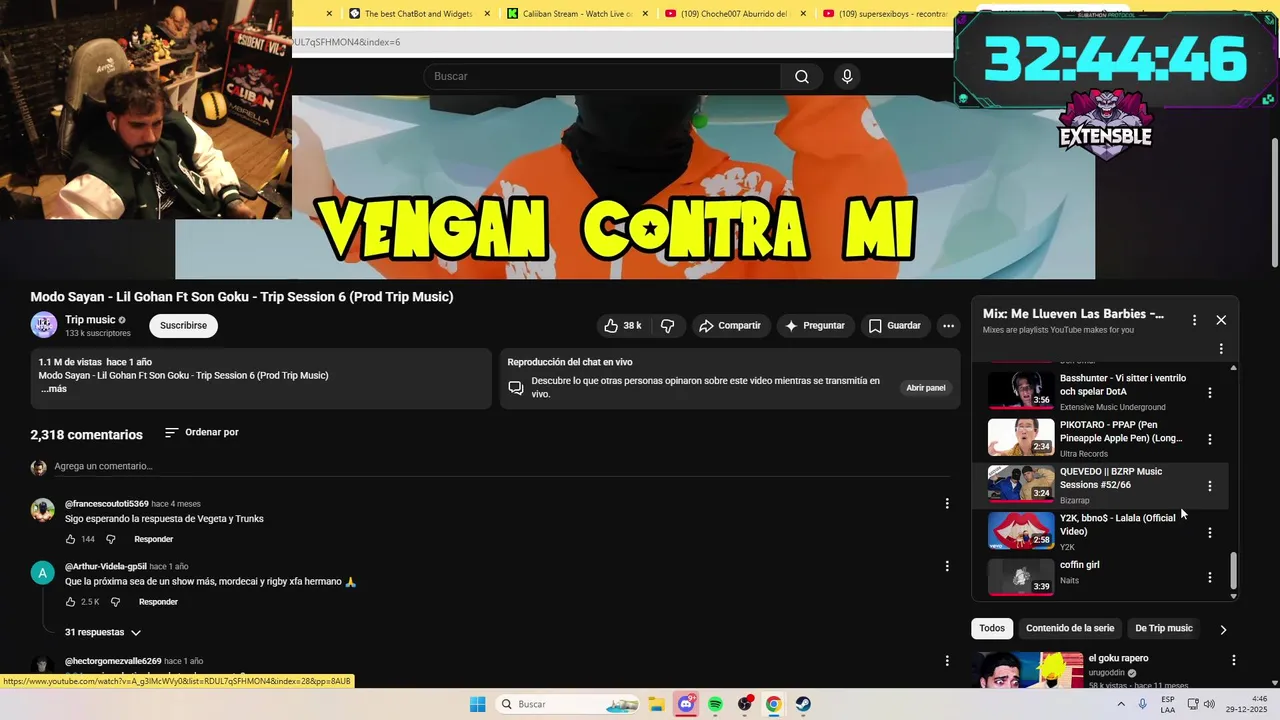
Task: Open the Ordenar por sort dropdown
Action: pos(202,433)
